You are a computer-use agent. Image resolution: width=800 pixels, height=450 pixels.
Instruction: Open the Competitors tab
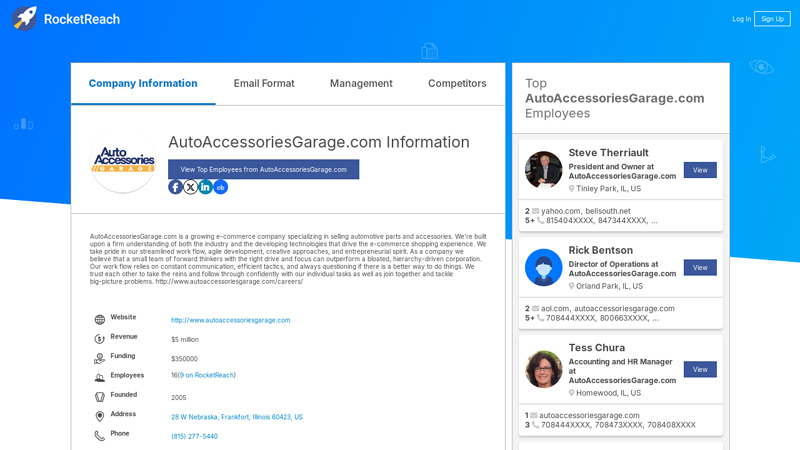coord(457,83)
